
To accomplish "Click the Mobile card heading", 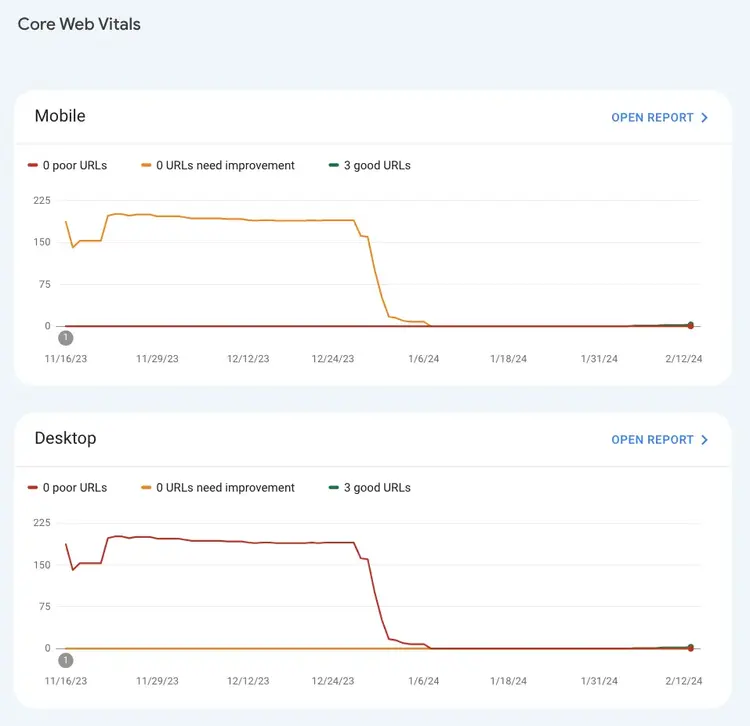I will tap(60, 116).
